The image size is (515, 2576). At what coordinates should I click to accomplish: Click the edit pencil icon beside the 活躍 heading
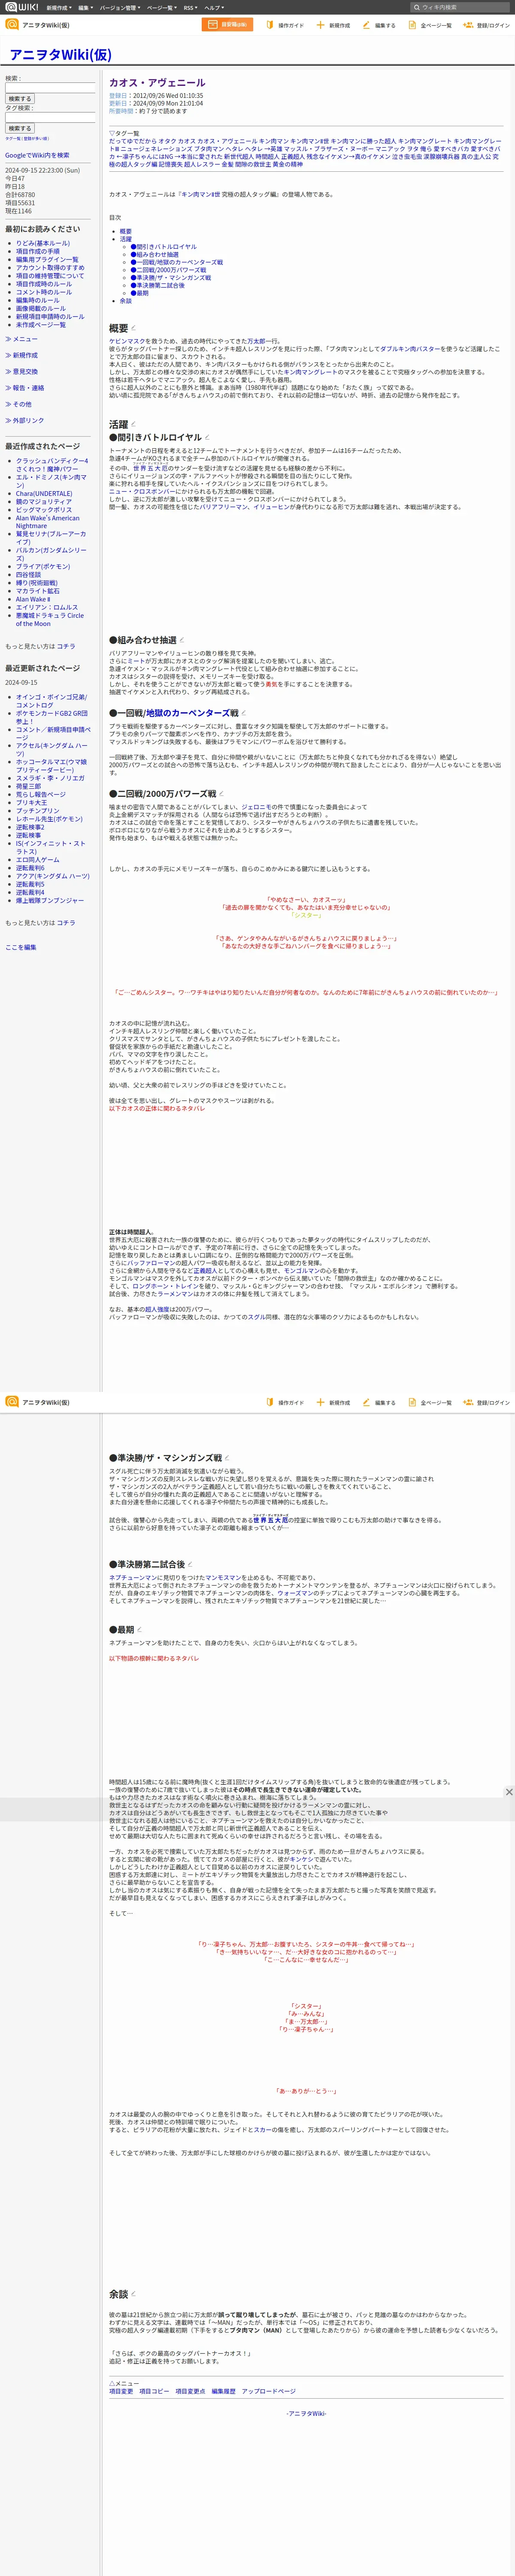tap(133, 424)
